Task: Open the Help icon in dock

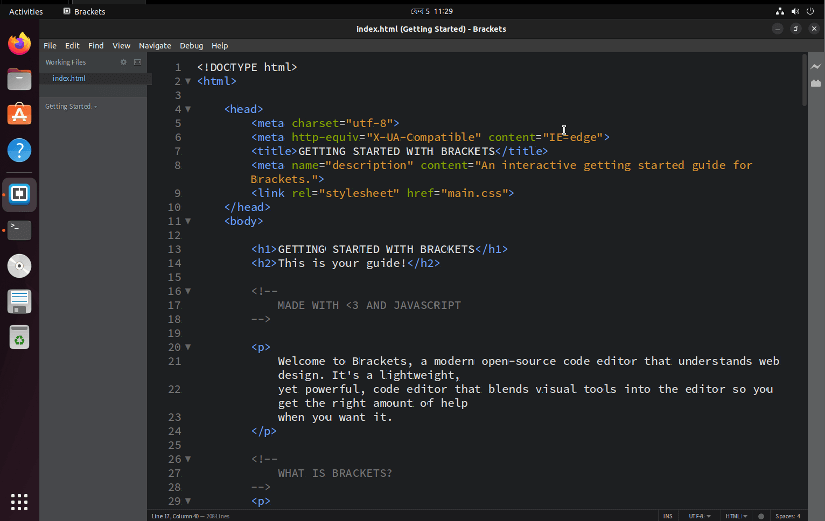Action: pos(19,151)
